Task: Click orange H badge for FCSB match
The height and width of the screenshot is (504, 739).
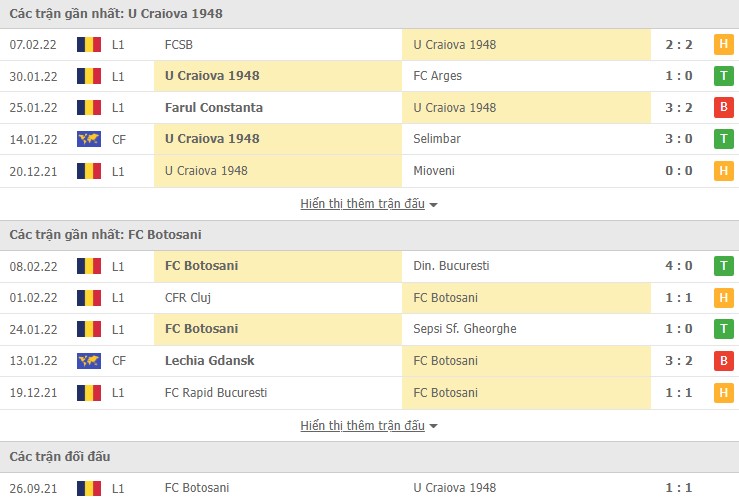Action: 723,45
